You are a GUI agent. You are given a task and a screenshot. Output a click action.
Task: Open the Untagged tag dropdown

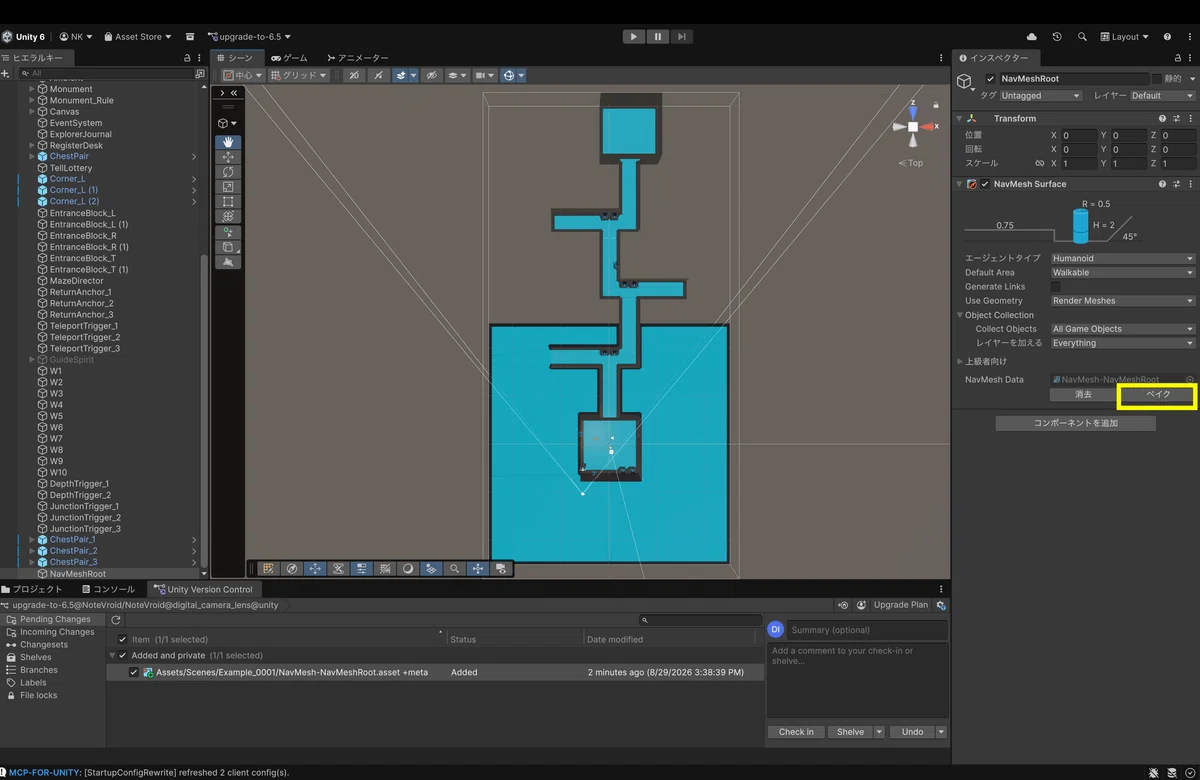tap(1040, 96)
